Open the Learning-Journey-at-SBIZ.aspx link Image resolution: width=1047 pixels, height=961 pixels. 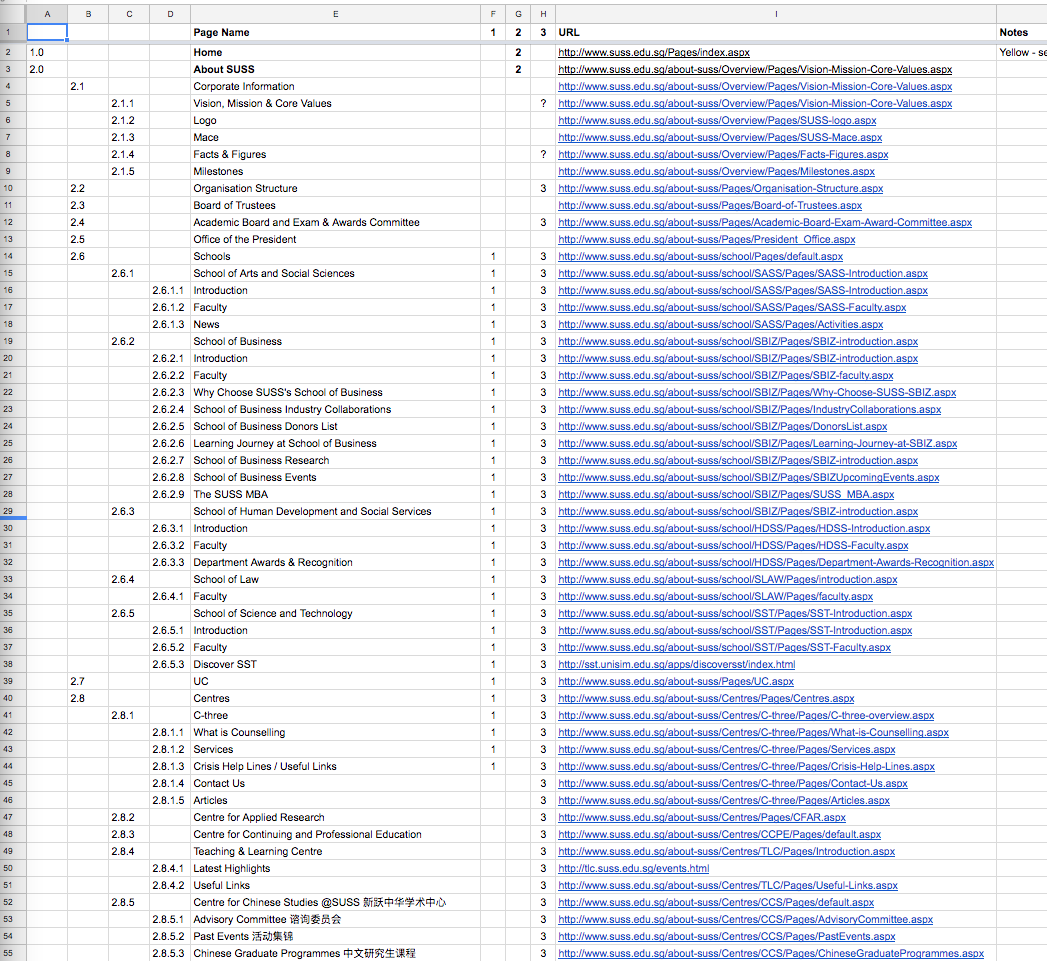tap(757, 443)
